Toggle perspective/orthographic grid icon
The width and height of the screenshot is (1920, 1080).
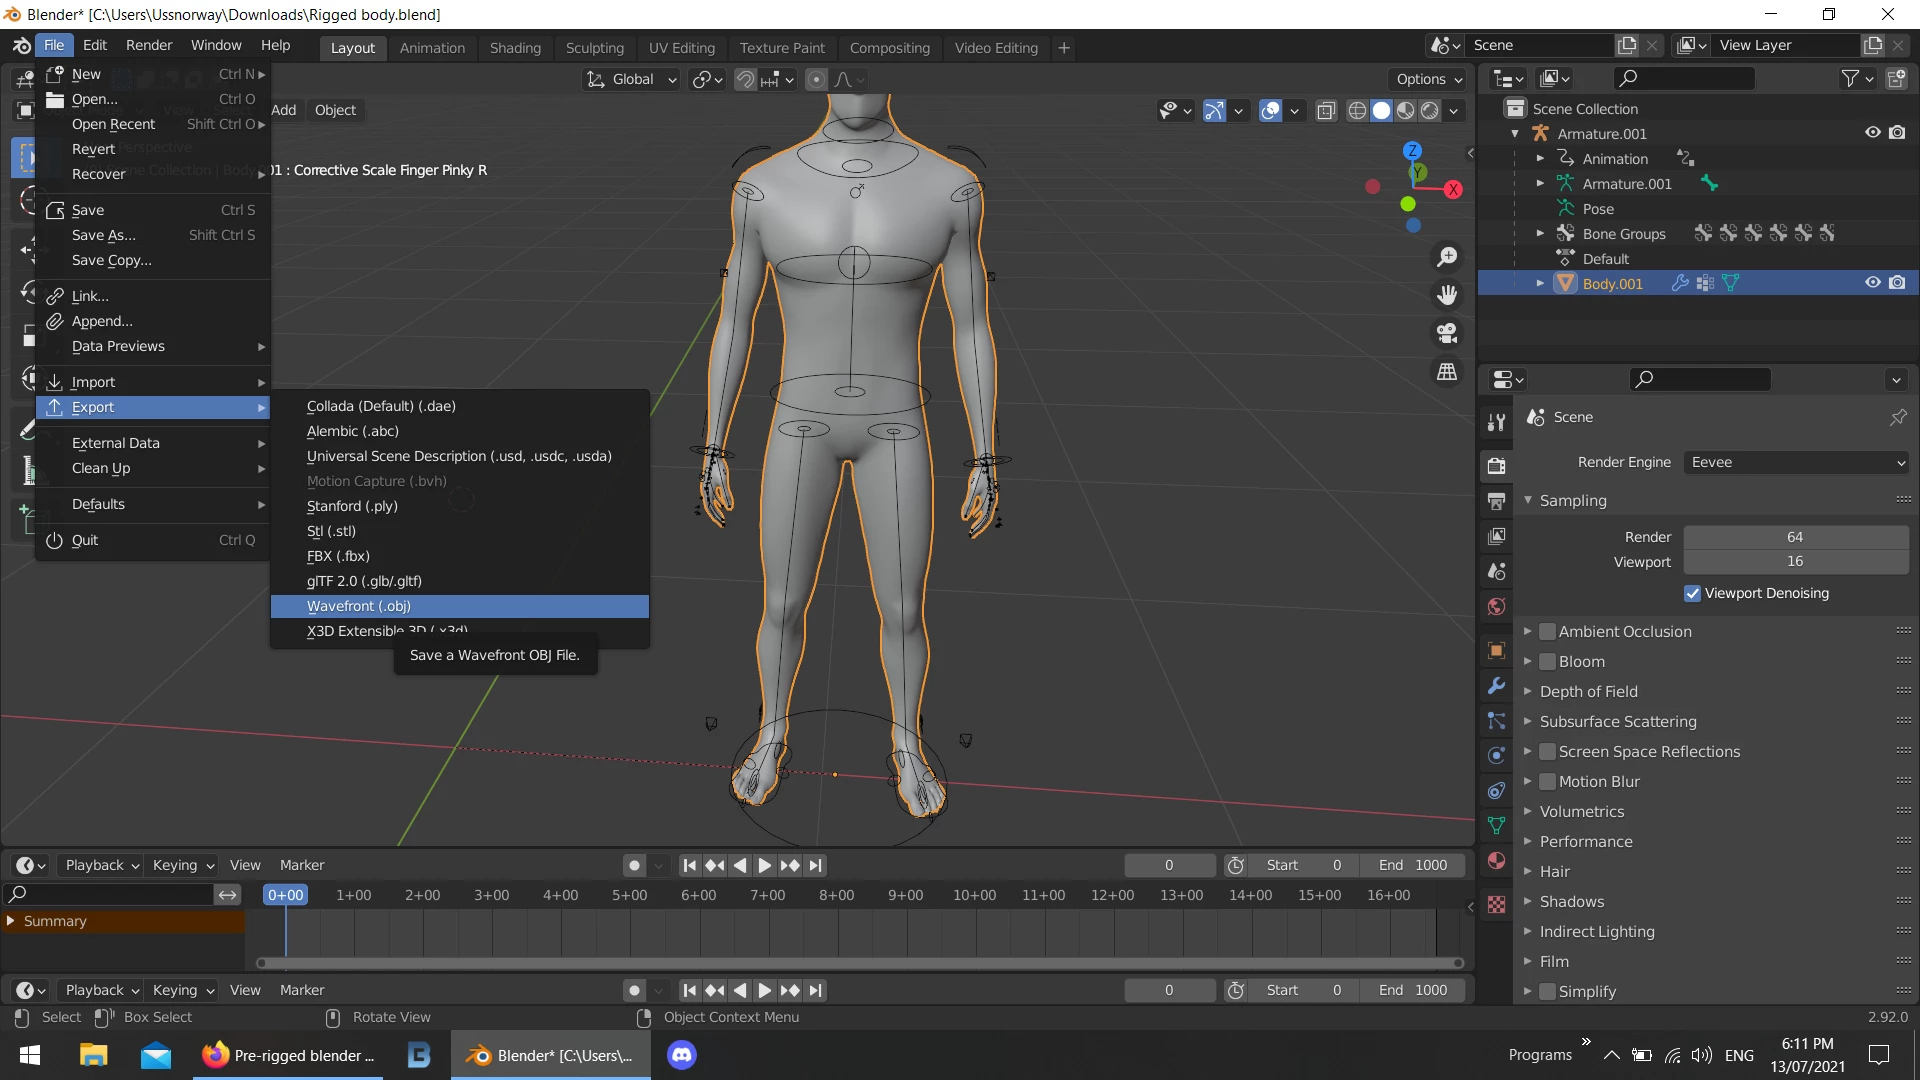pos(1447,372)
